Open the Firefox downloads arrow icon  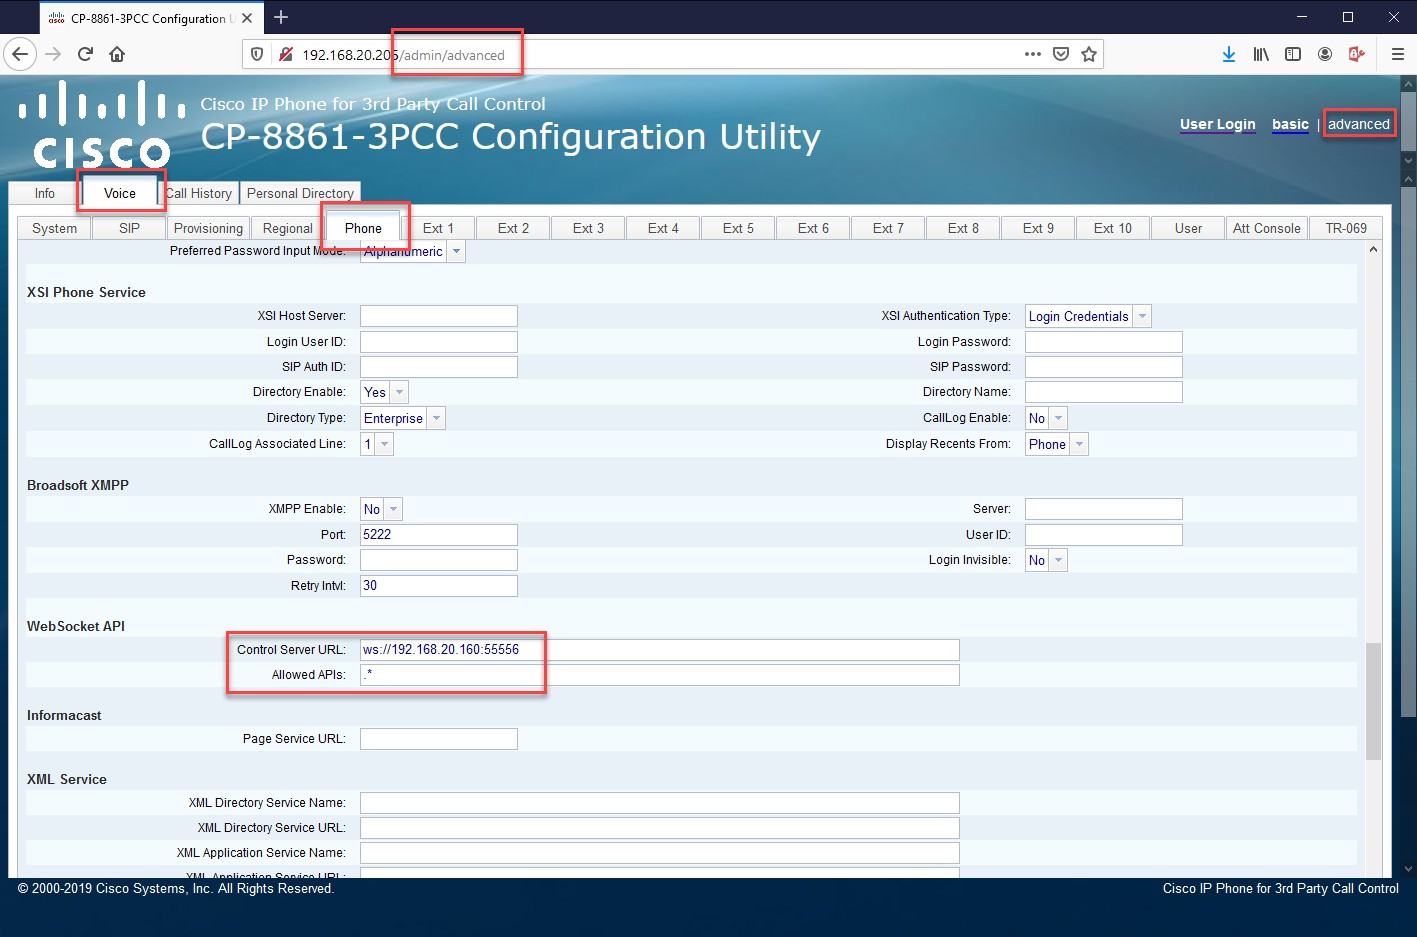pyautogui.click(x=1229, y=54)
